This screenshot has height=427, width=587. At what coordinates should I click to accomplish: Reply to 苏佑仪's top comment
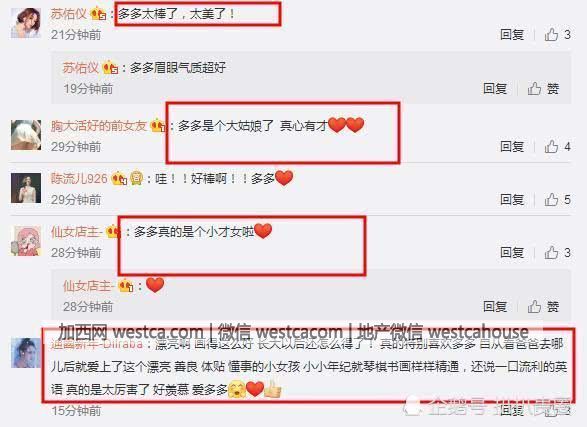(512, 34)
